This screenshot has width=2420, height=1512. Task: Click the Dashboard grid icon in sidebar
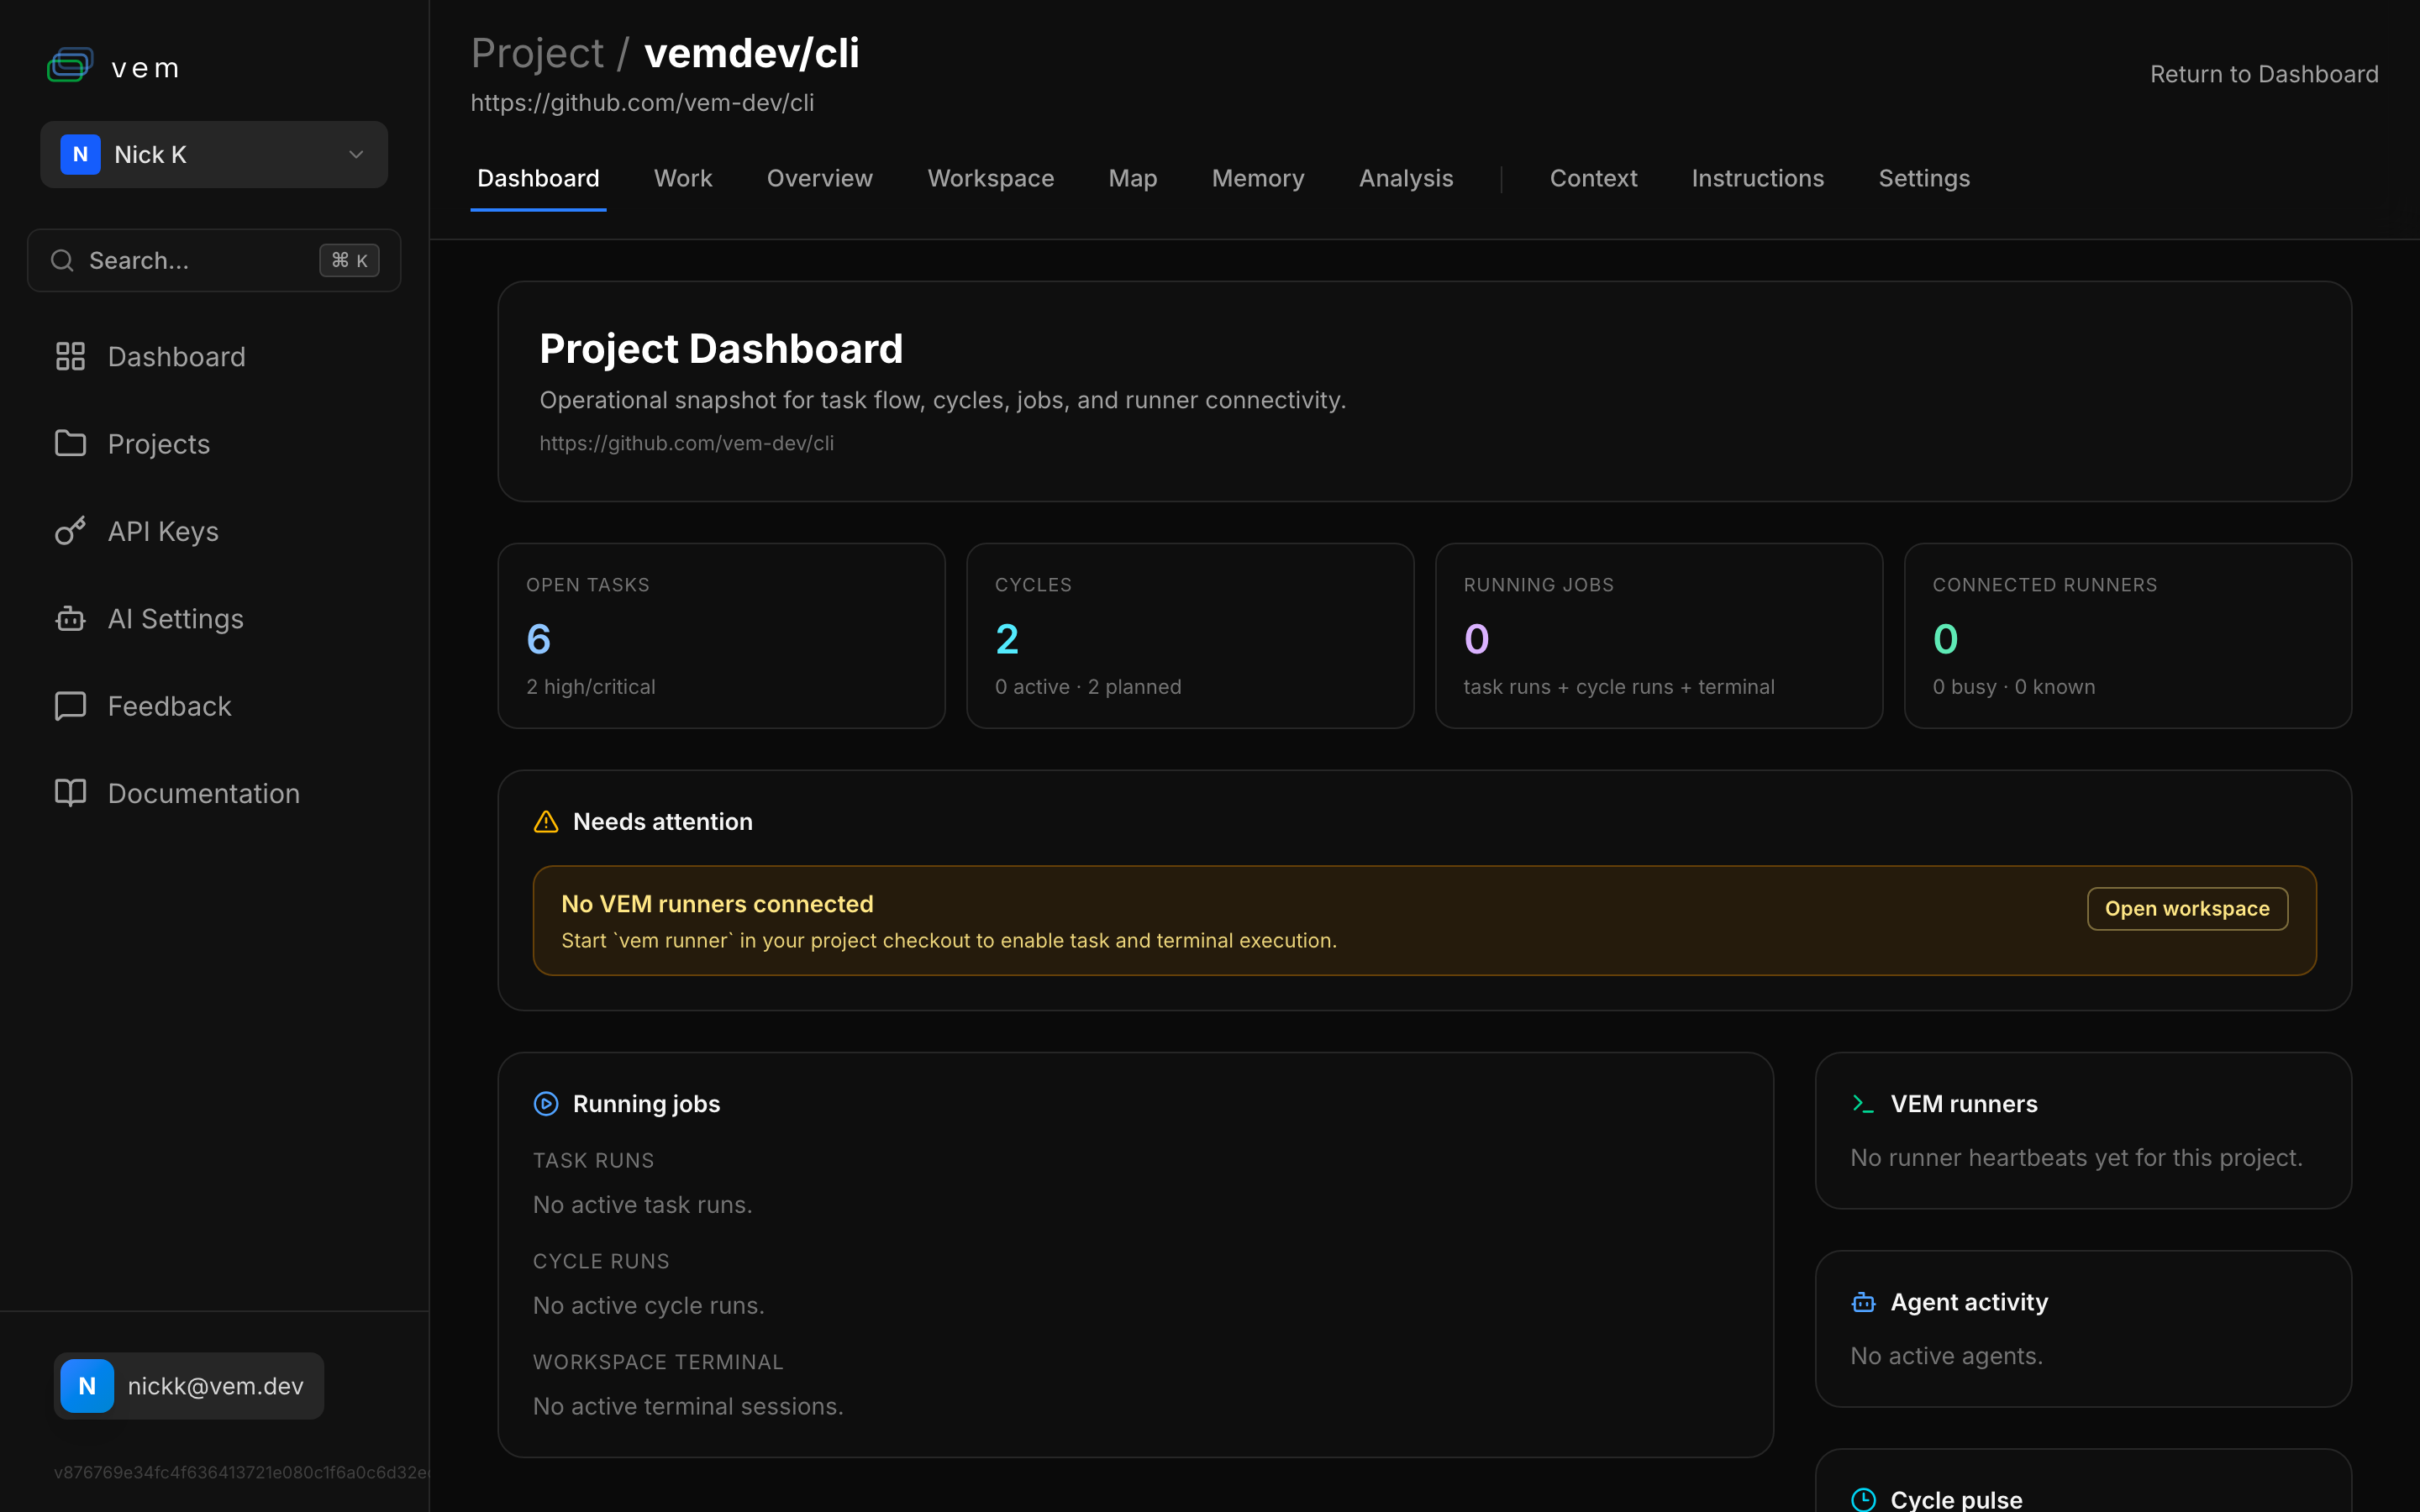pyautogui.click(x=70, y=356)
